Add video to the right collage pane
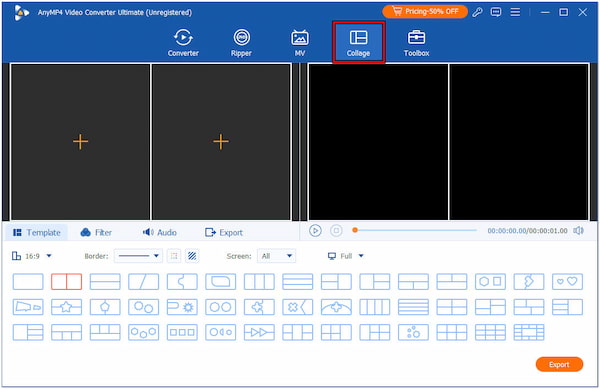600x389 pixels. pyautogui.click(x=221, y=142)
